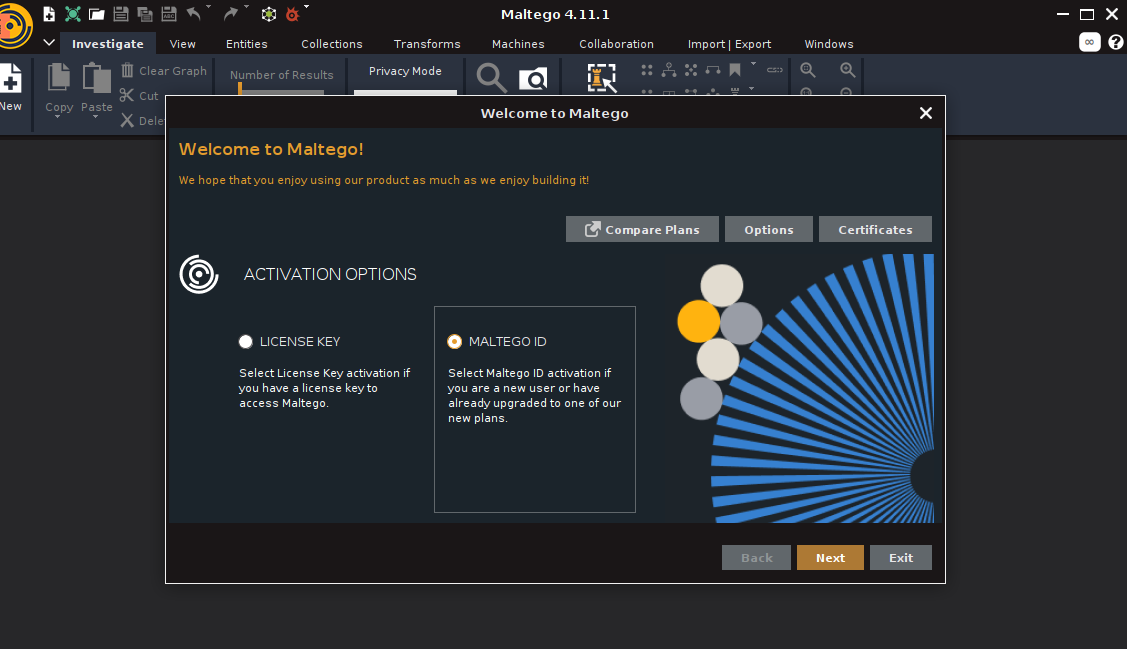Click the bookmark flag icon
This screenshot has width=1127, height=649.
tap(735, 70)
